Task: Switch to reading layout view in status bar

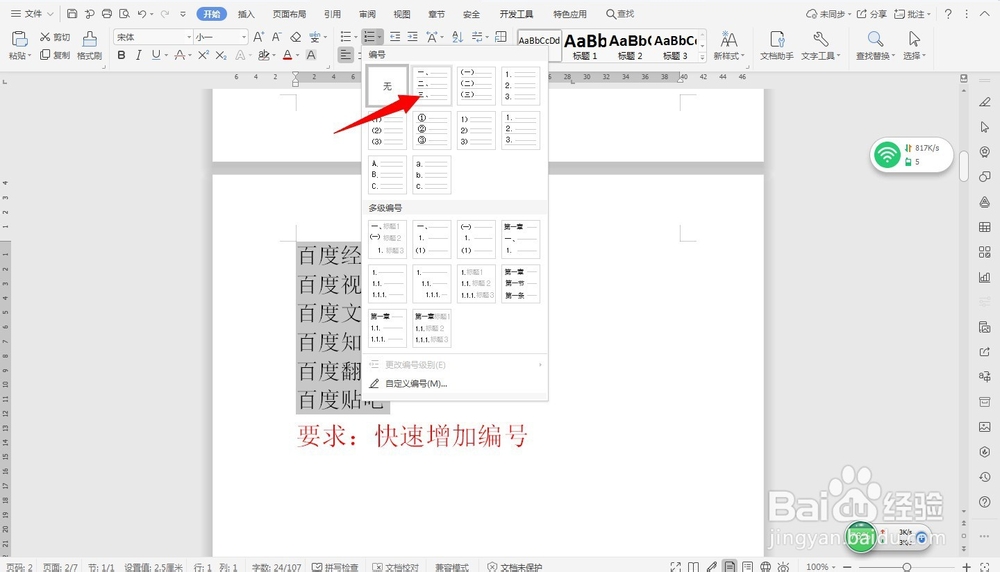Action: [x=693, y=566]
